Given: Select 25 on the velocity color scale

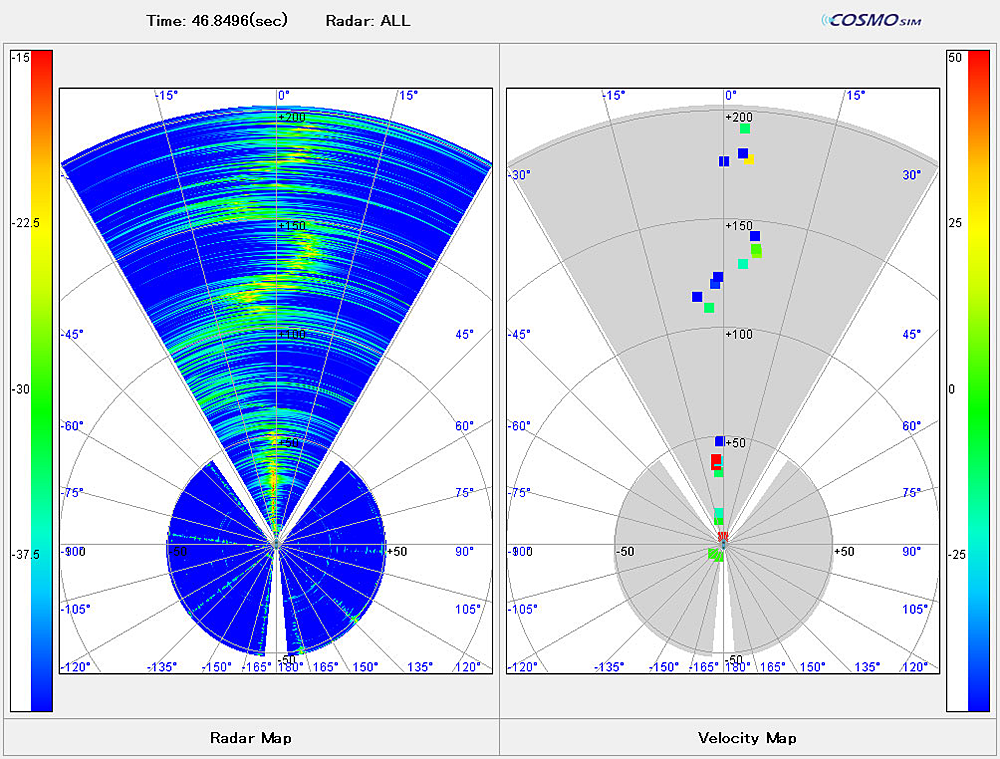Looking at the screenshot, I should click(x=955, y=223).
